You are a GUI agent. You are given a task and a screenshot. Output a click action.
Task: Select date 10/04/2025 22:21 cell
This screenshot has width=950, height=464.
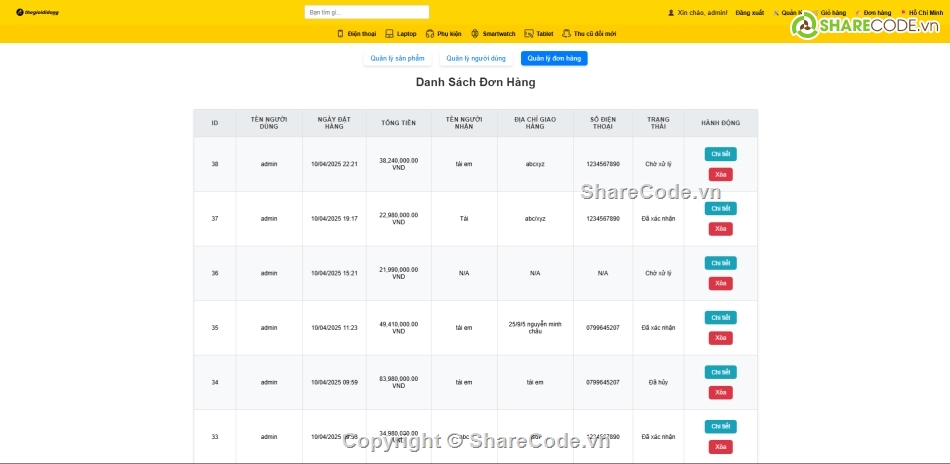click(334, 164)
